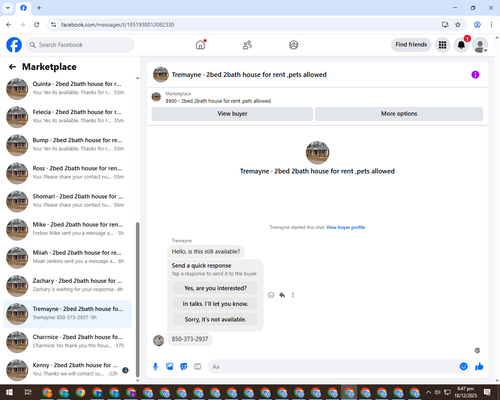
Task: Open the Windows Start menu
Action: pyautogui.click(x=9, y=392)
